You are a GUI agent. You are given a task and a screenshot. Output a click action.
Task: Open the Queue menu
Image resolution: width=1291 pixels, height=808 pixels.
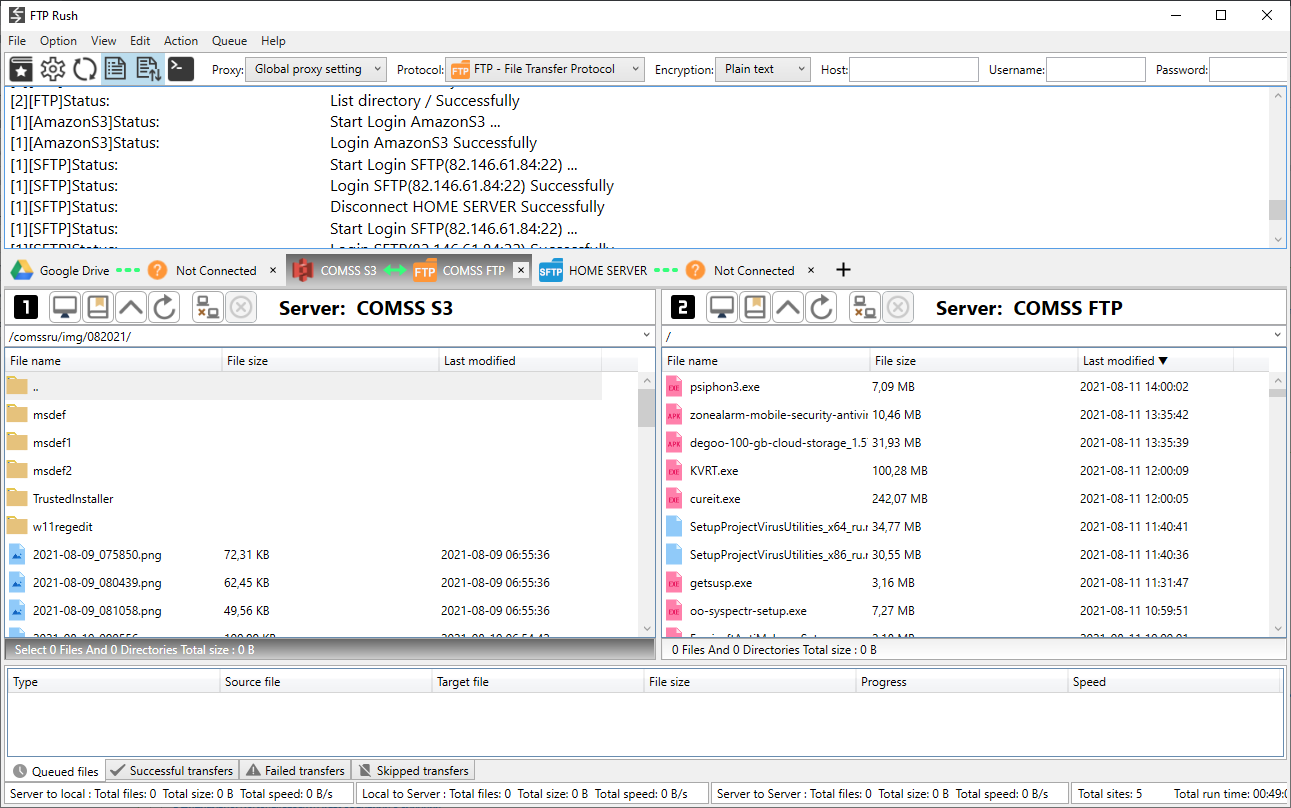[x=229, y=41]
